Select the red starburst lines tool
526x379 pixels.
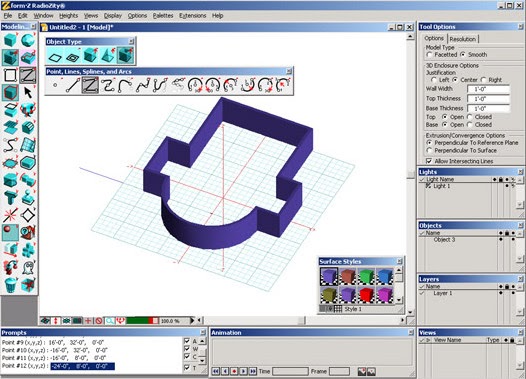click(x=10, y=215)
